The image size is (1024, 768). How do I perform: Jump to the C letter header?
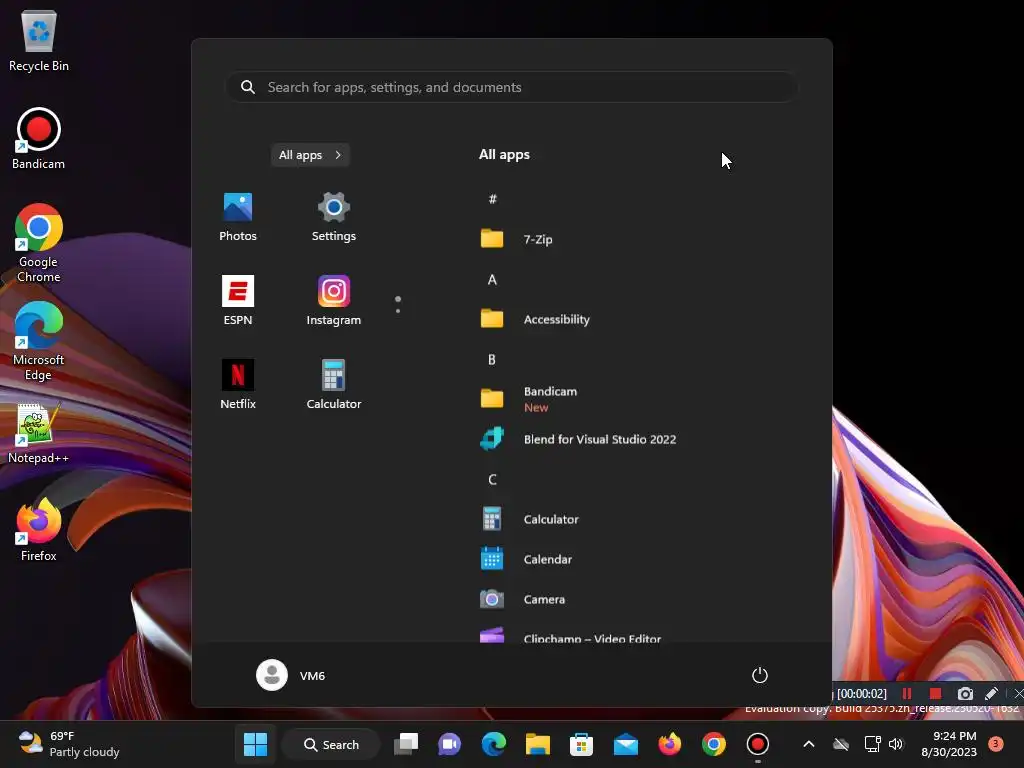tap(492, 479)
